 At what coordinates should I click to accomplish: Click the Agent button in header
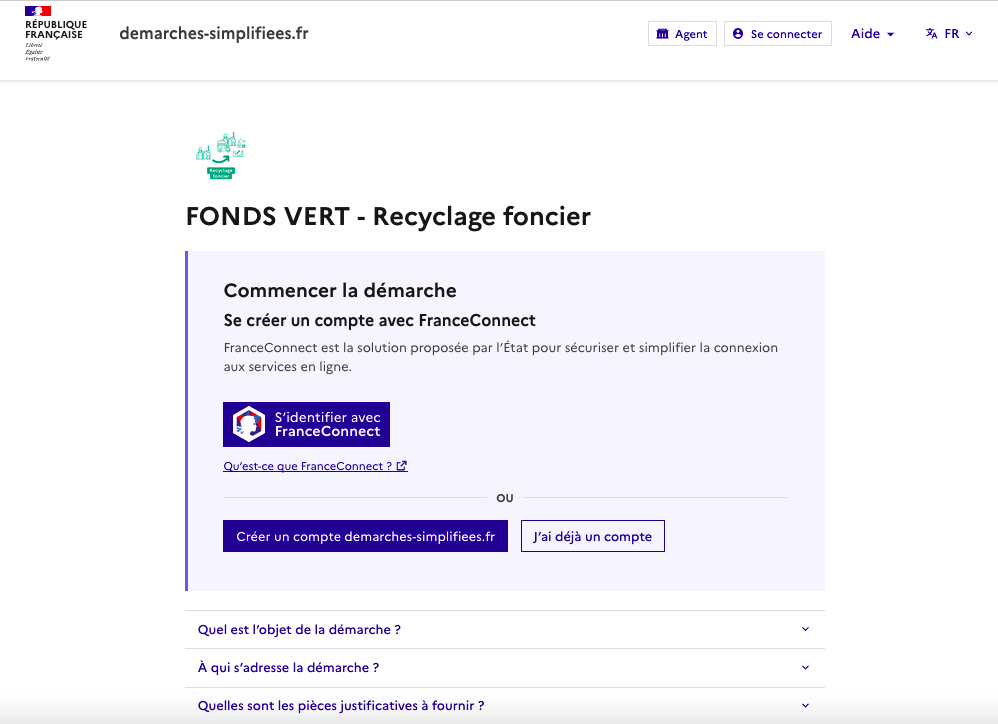(x=682, y=34)
